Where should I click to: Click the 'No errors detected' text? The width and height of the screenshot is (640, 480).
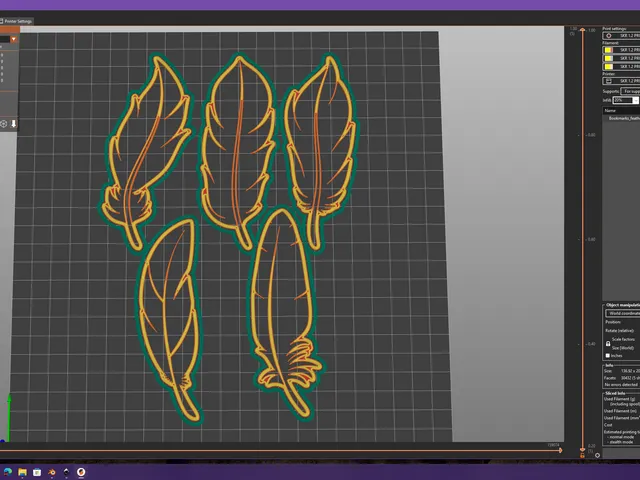[x=621, y=384]
